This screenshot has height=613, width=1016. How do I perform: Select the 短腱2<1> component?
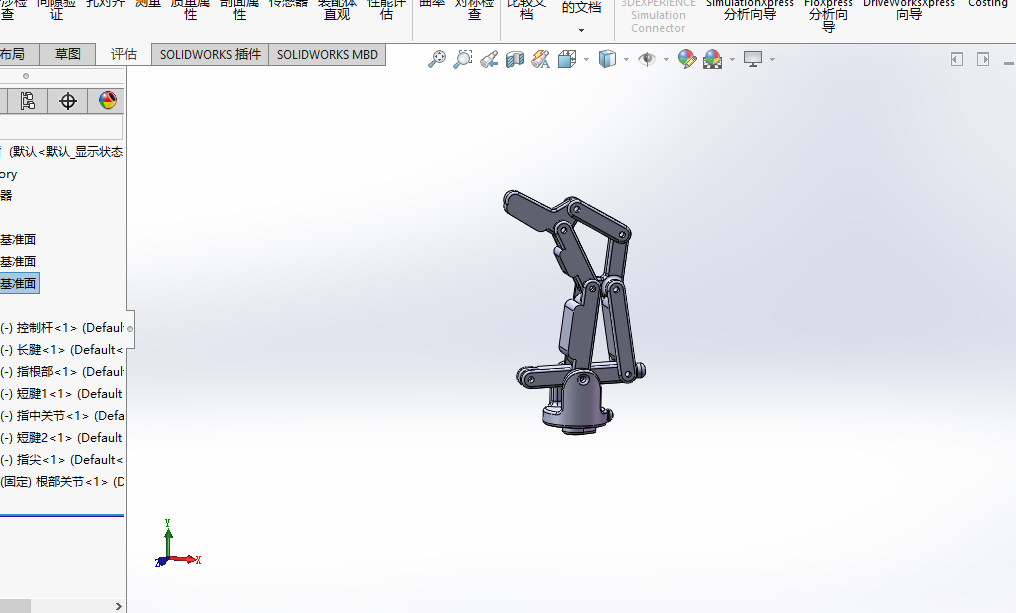(62, 438)
